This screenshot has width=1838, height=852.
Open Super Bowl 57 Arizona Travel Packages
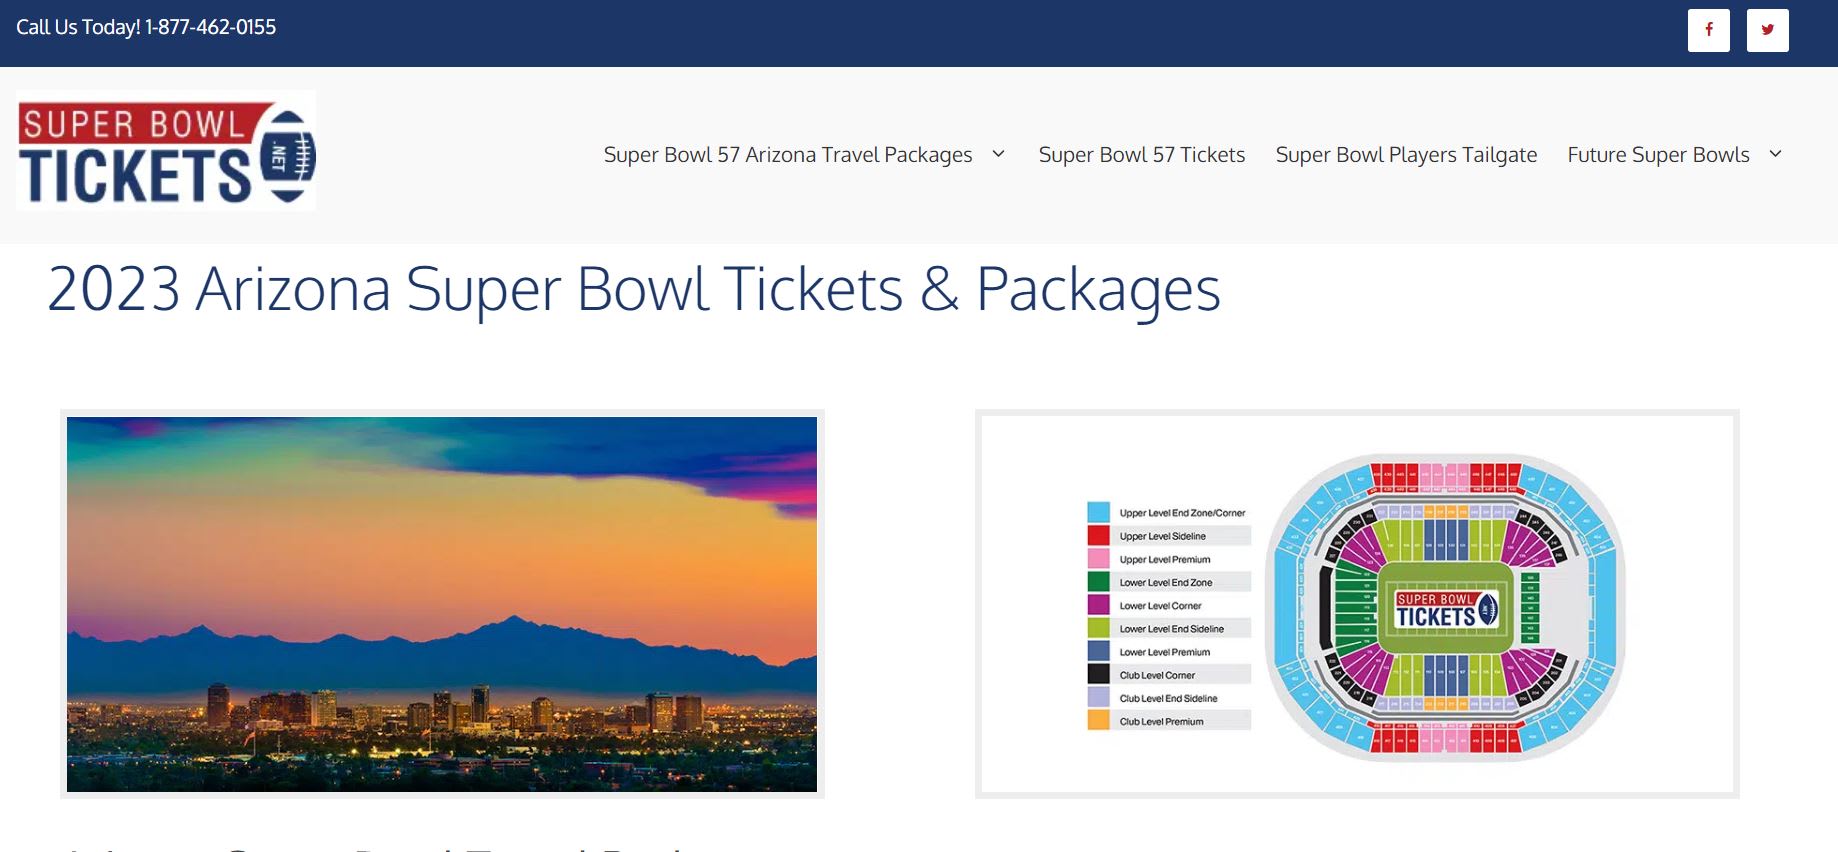[x=787, y=155]
